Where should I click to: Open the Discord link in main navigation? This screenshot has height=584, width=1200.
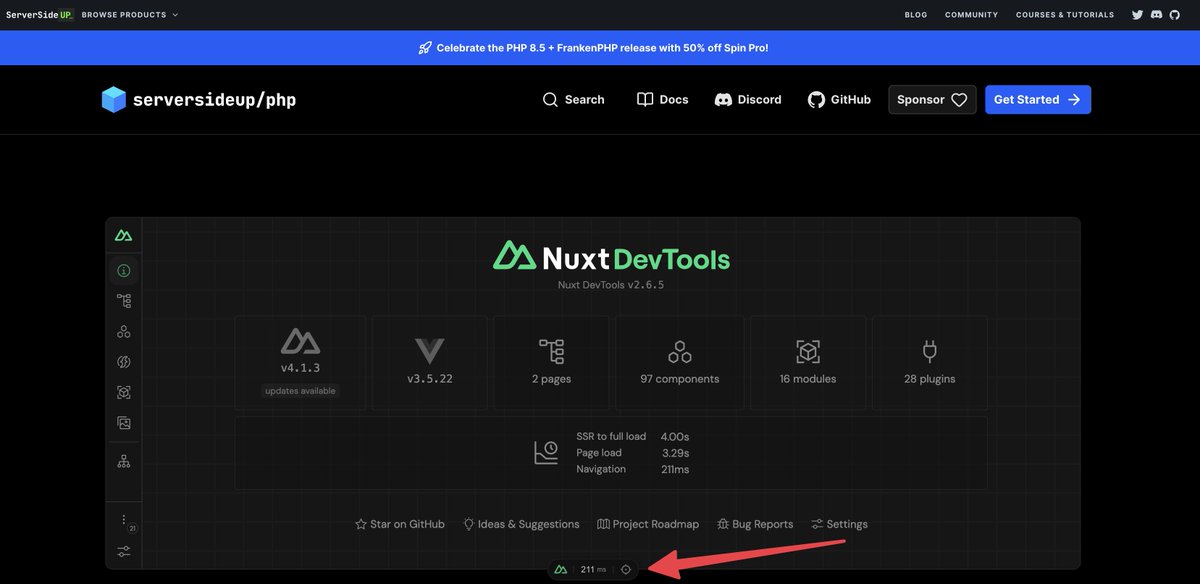(x=748, y=100)
